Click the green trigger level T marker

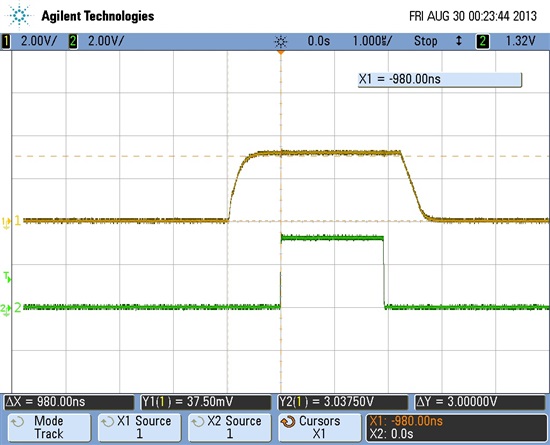[7, 277]
